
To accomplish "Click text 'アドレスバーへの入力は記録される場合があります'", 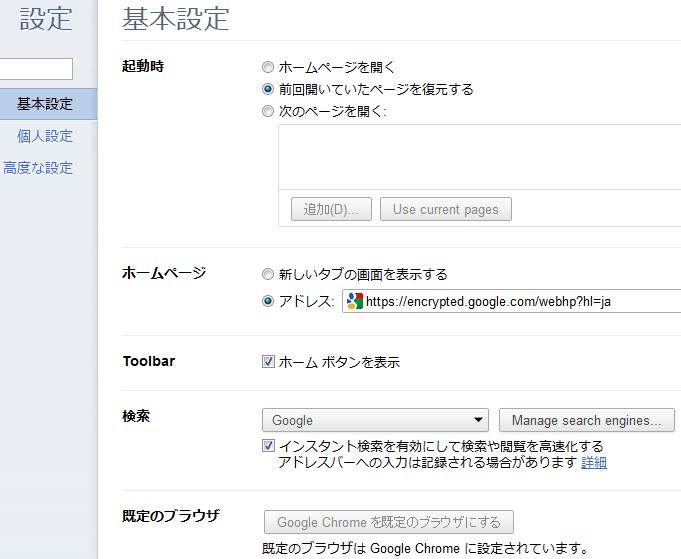I will (x=427, y=463).
